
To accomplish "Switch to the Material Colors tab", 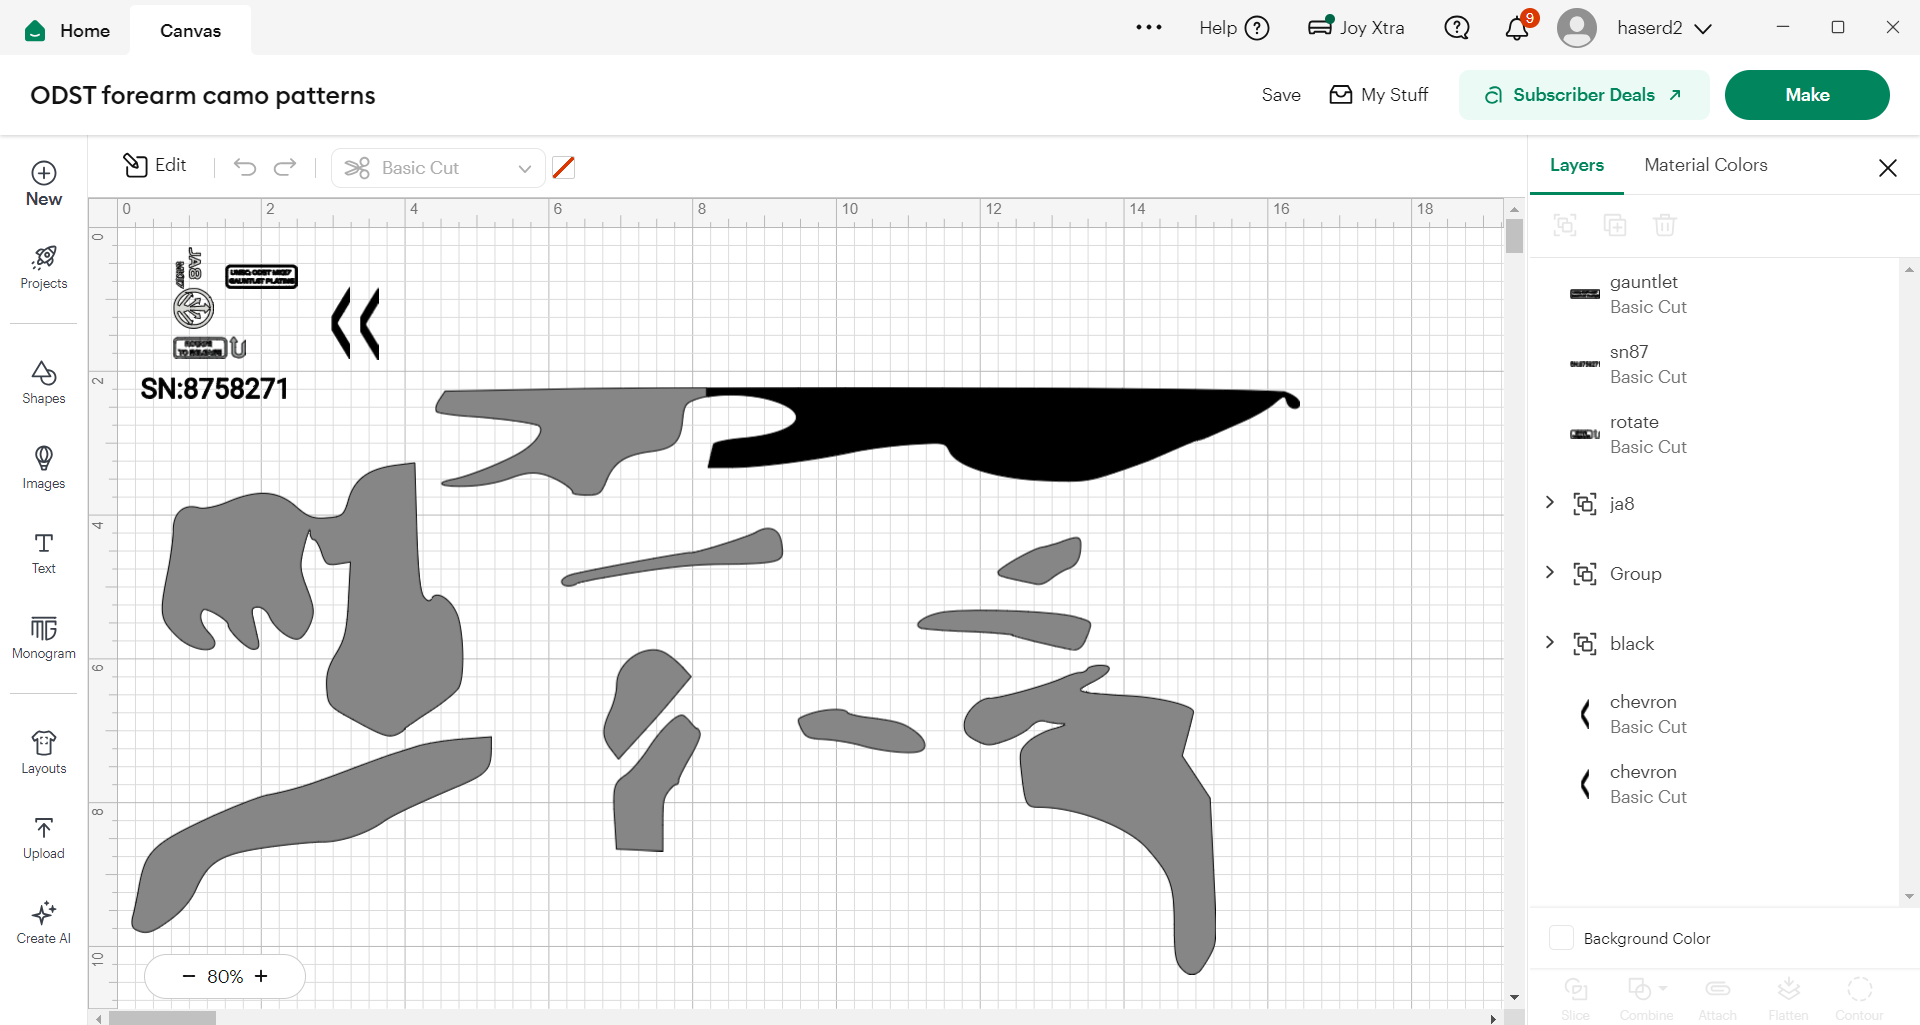I will click(x=1706, y=165).
